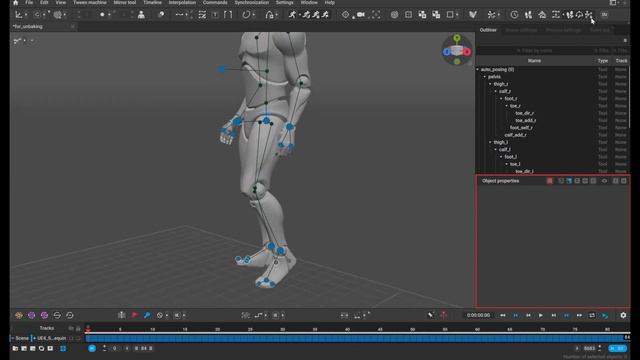This screenshot has height=360, width=640.
Task: Click red color swatch in Object properties
Action: pyautogui.click(x=550, y=181)
